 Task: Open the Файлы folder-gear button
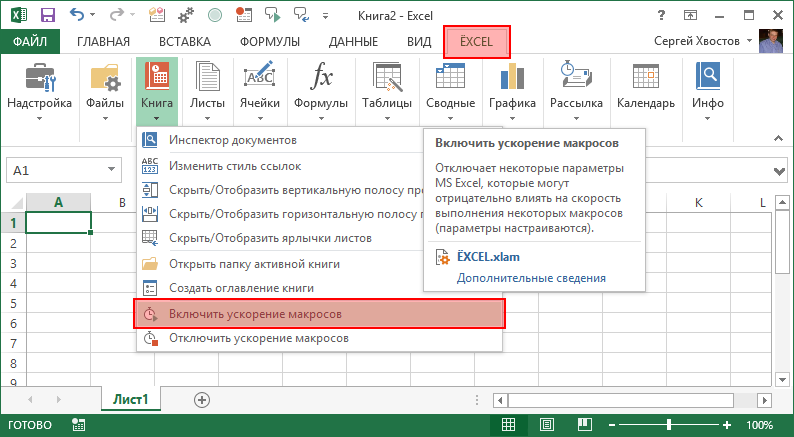[x=105, y=91]
